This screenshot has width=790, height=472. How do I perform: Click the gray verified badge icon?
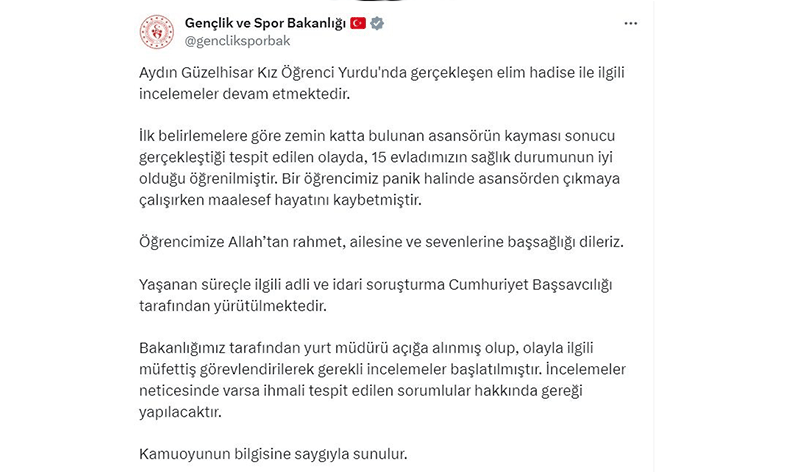click(377, 23)
